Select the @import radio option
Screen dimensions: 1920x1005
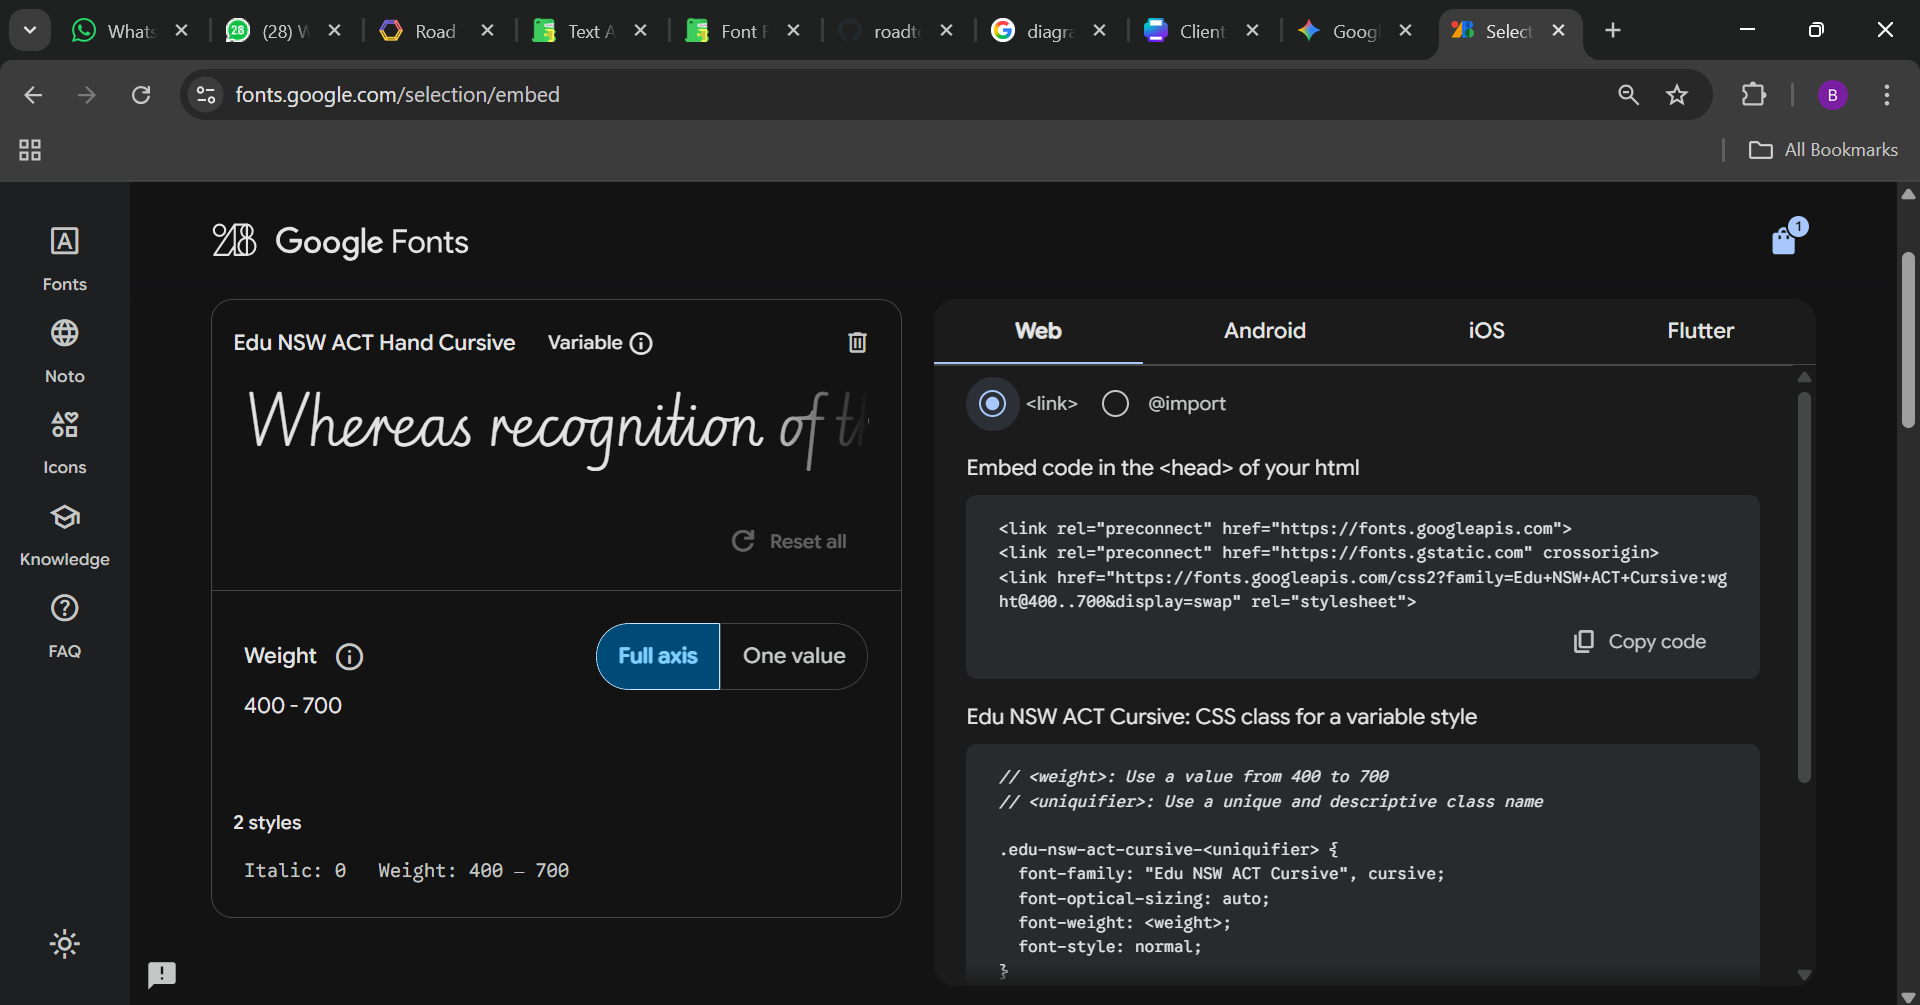pos(1115,404)
